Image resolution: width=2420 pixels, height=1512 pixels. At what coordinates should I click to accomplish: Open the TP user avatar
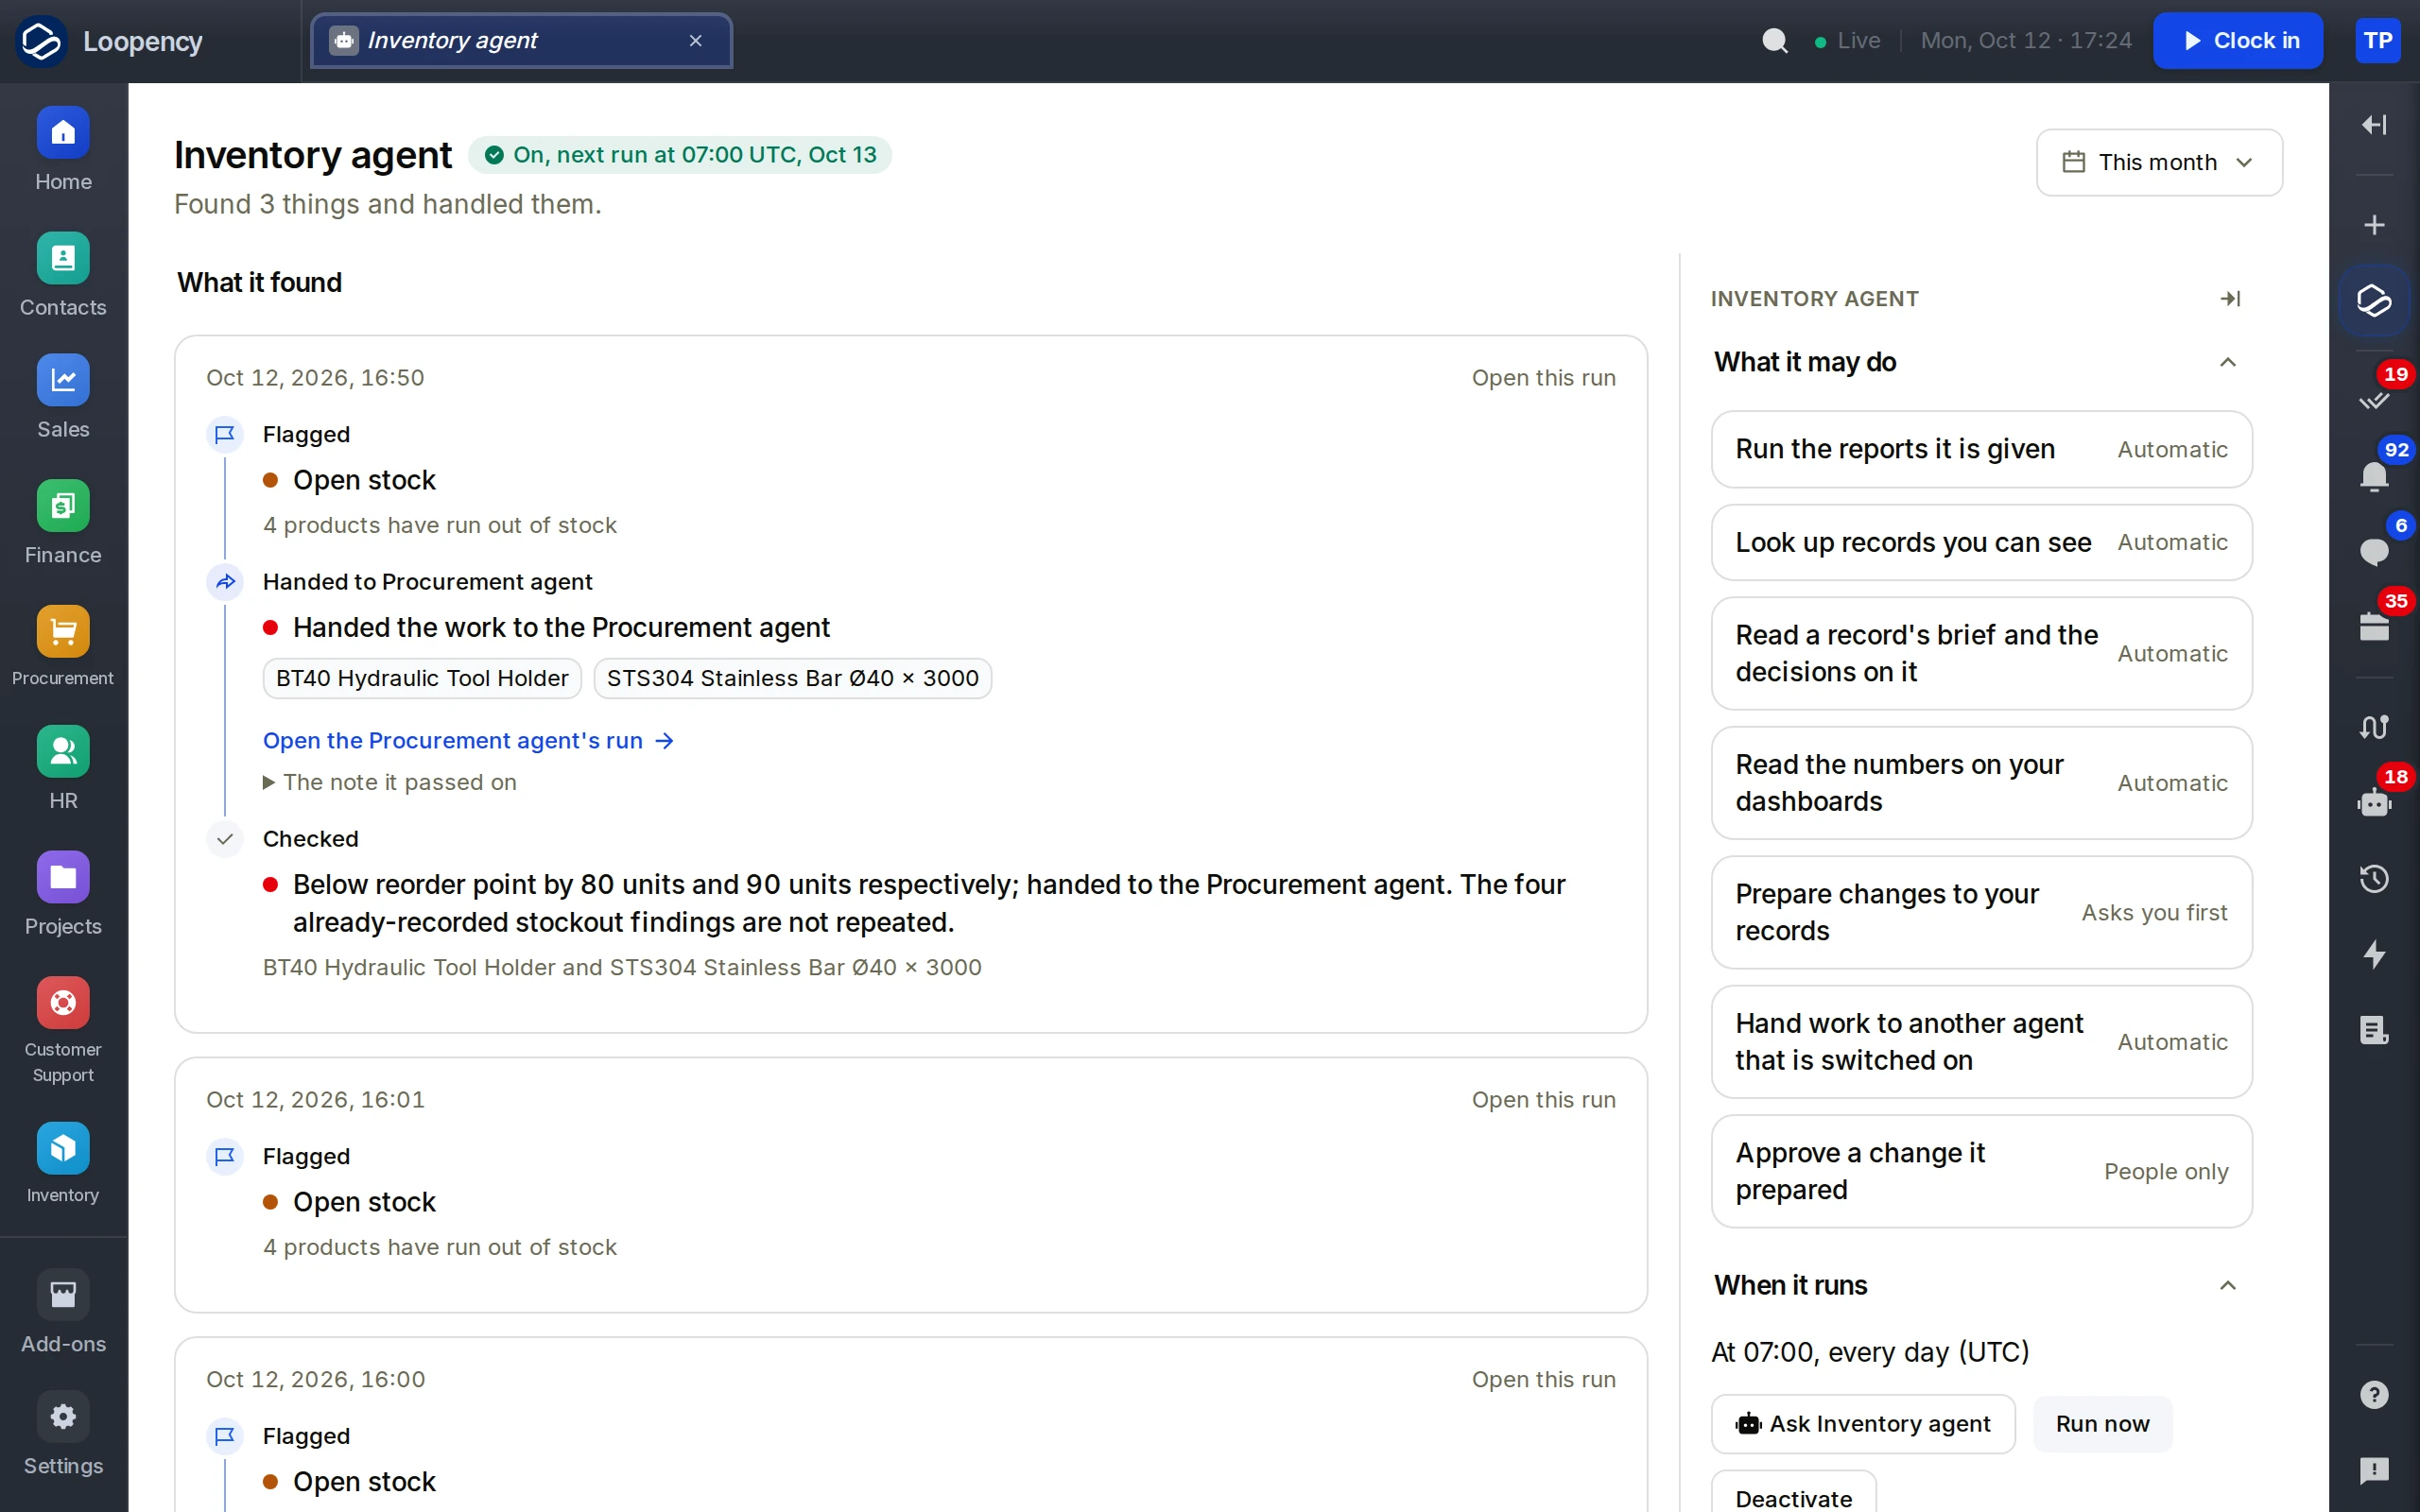click(x=2377, y=41)
